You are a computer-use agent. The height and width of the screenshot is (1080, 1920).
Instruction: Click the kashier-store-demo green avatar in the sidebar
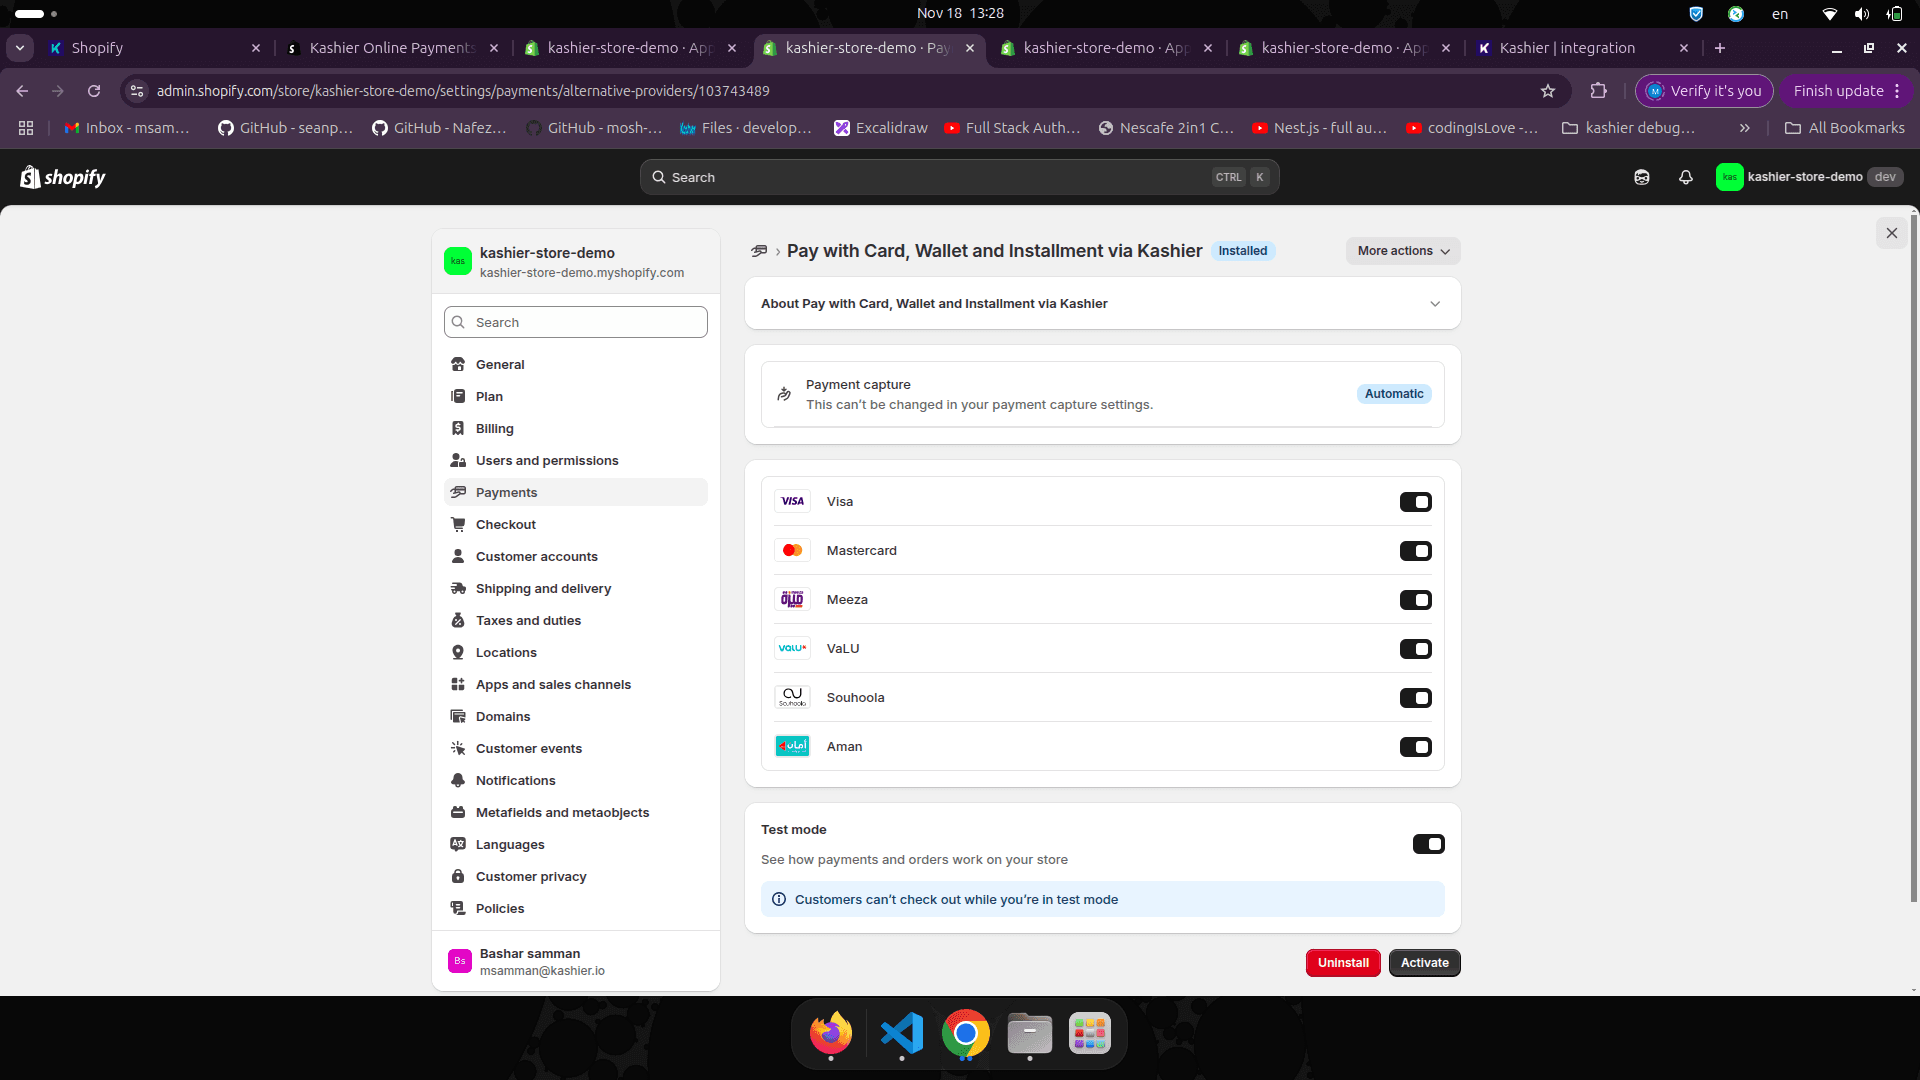458,261
